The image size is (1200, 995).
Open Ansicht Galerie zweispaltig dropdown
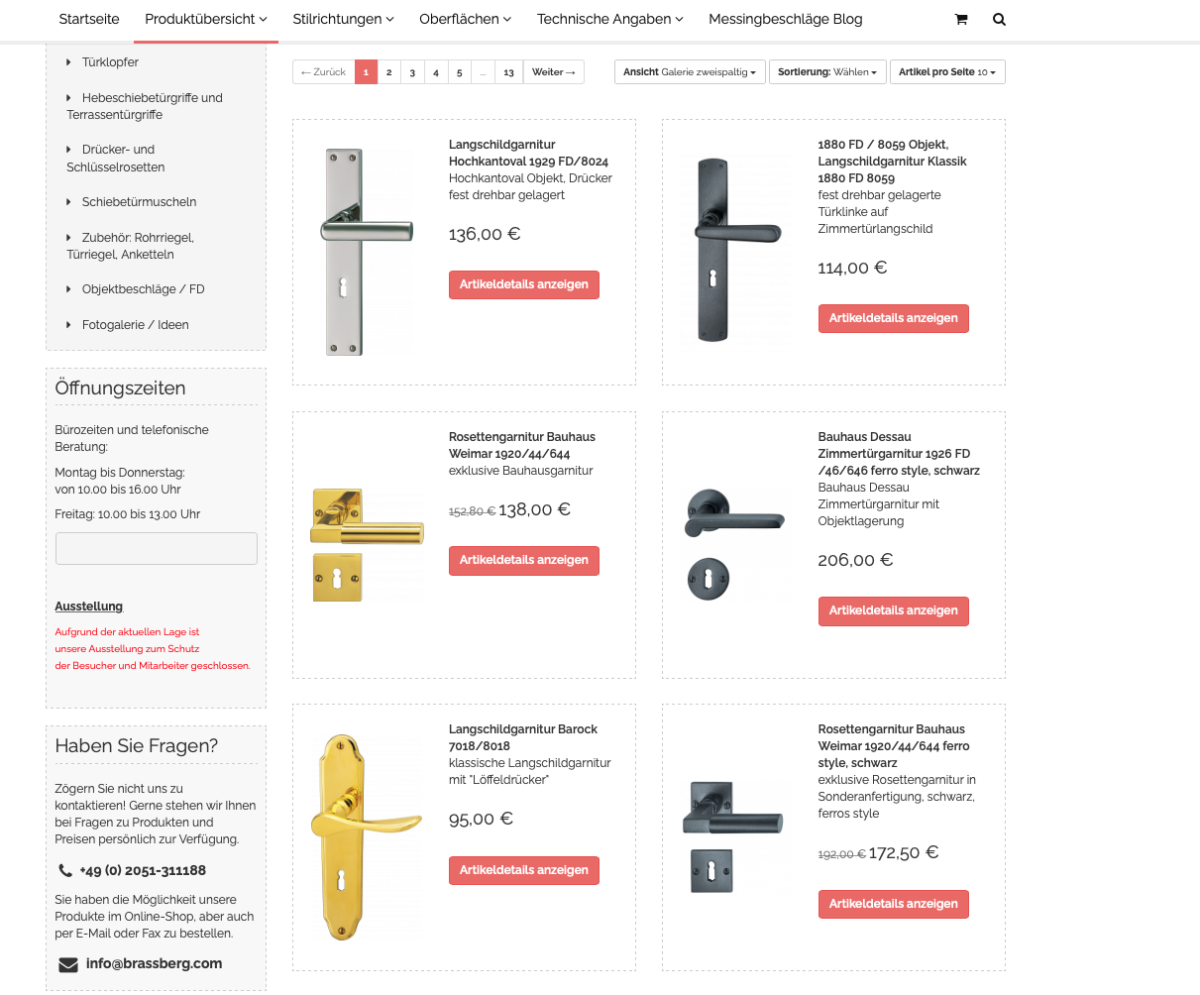(690, 72)
